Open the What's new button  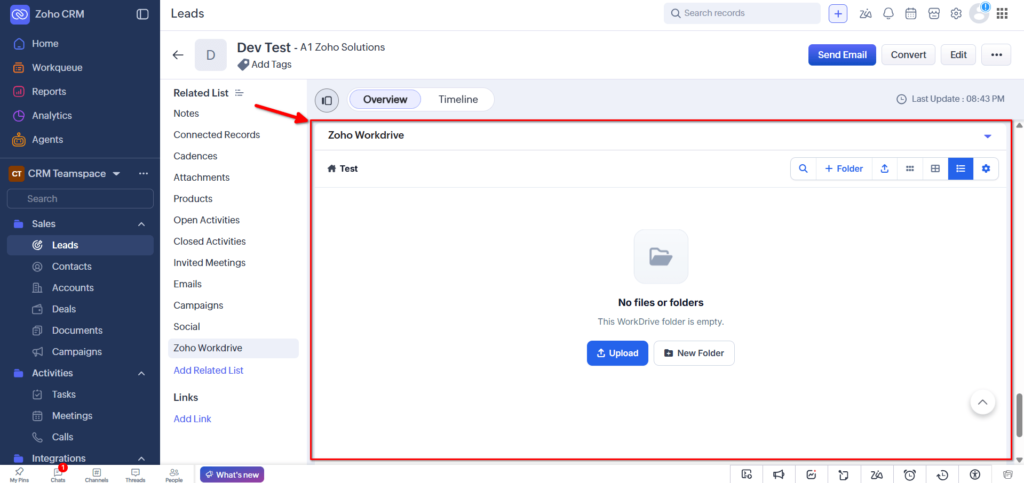[232, 475]
